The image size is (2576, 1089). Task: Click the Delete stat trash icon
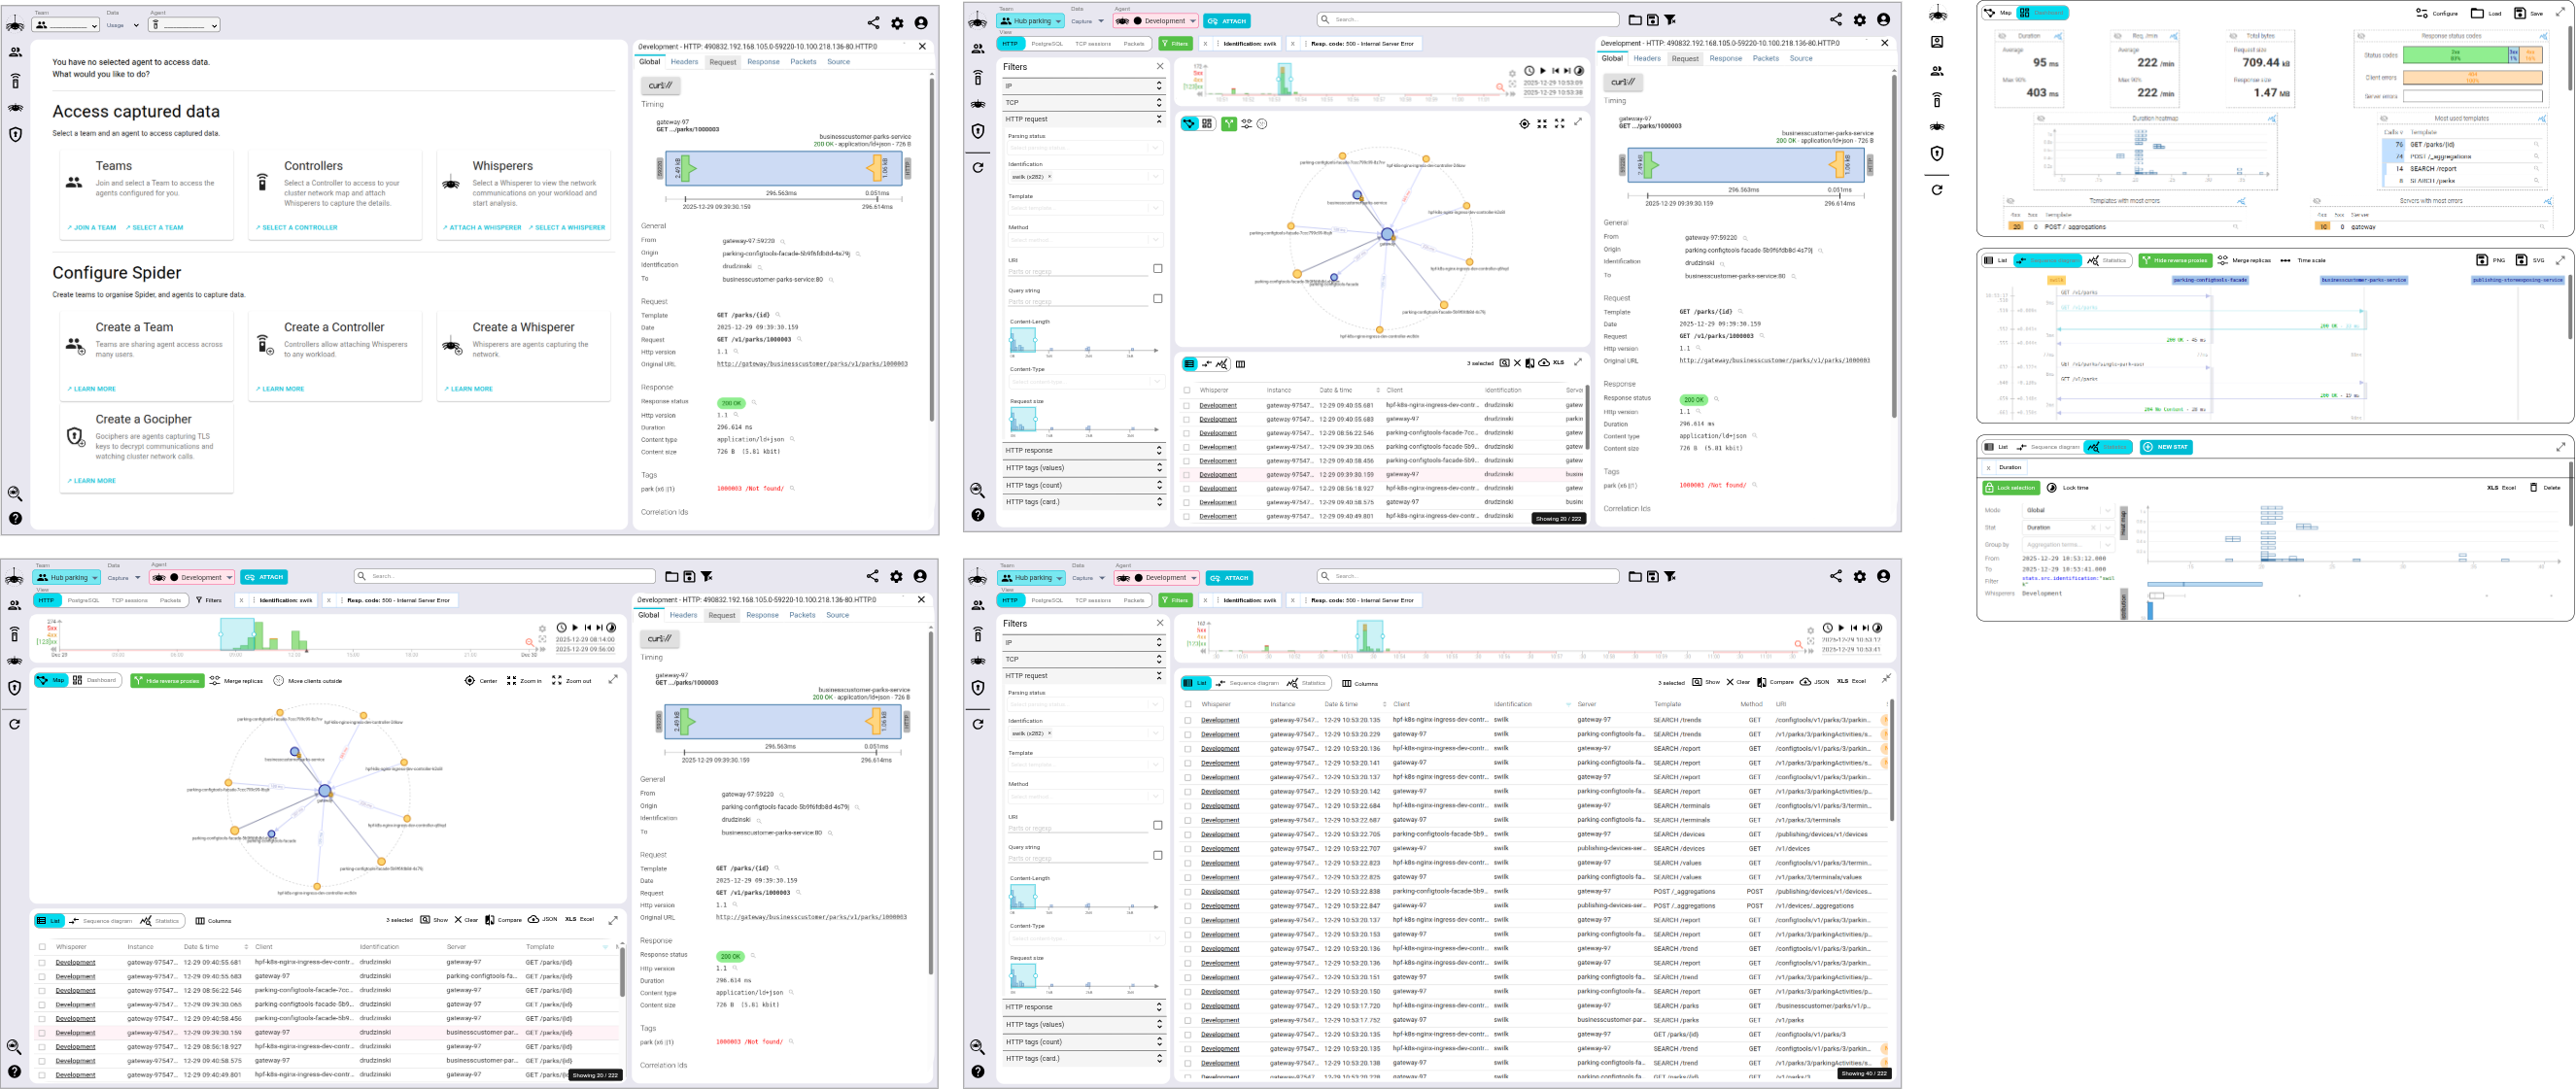click(2533, 488)
